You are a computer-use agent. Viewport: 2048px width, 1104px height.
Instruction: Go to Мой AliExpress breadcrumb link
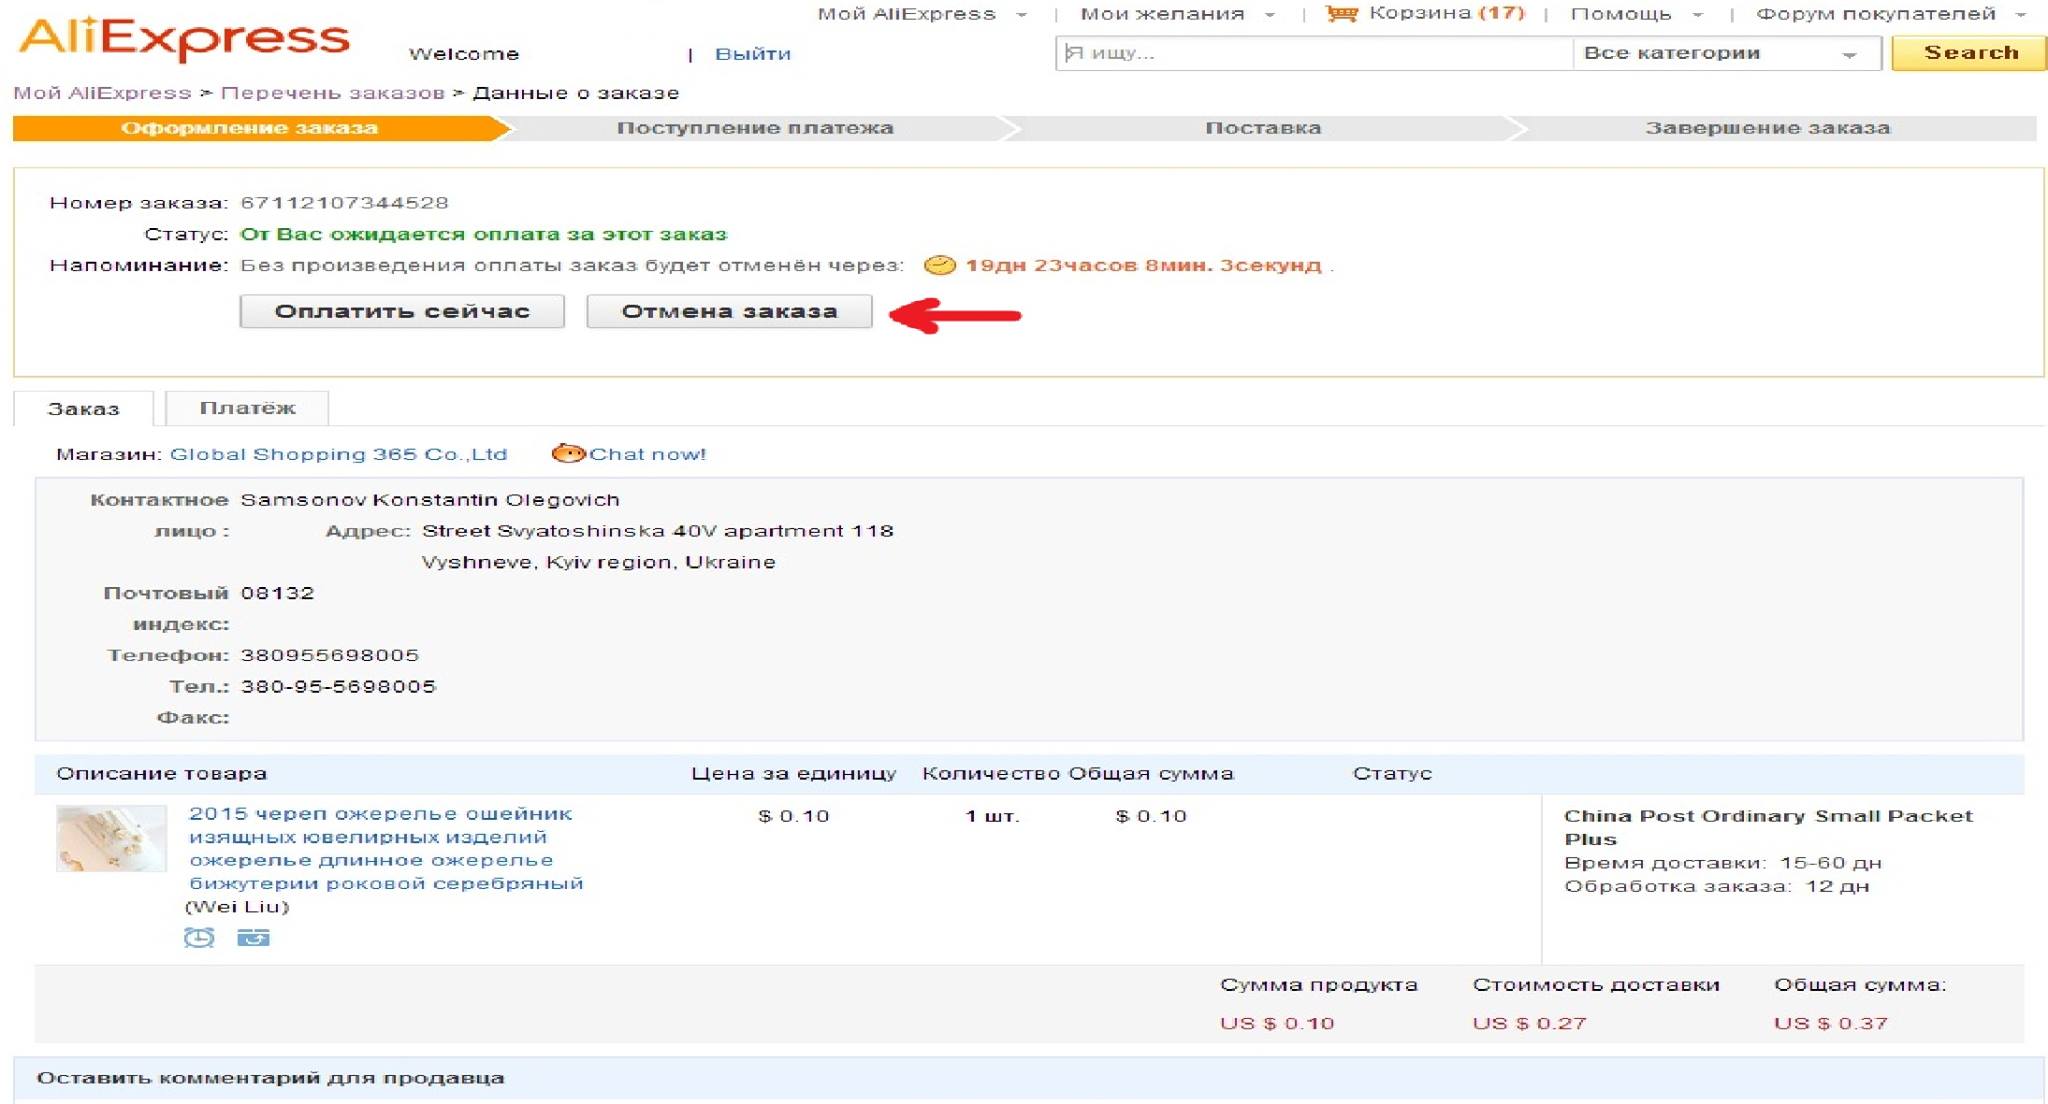[x=102, y=93]
